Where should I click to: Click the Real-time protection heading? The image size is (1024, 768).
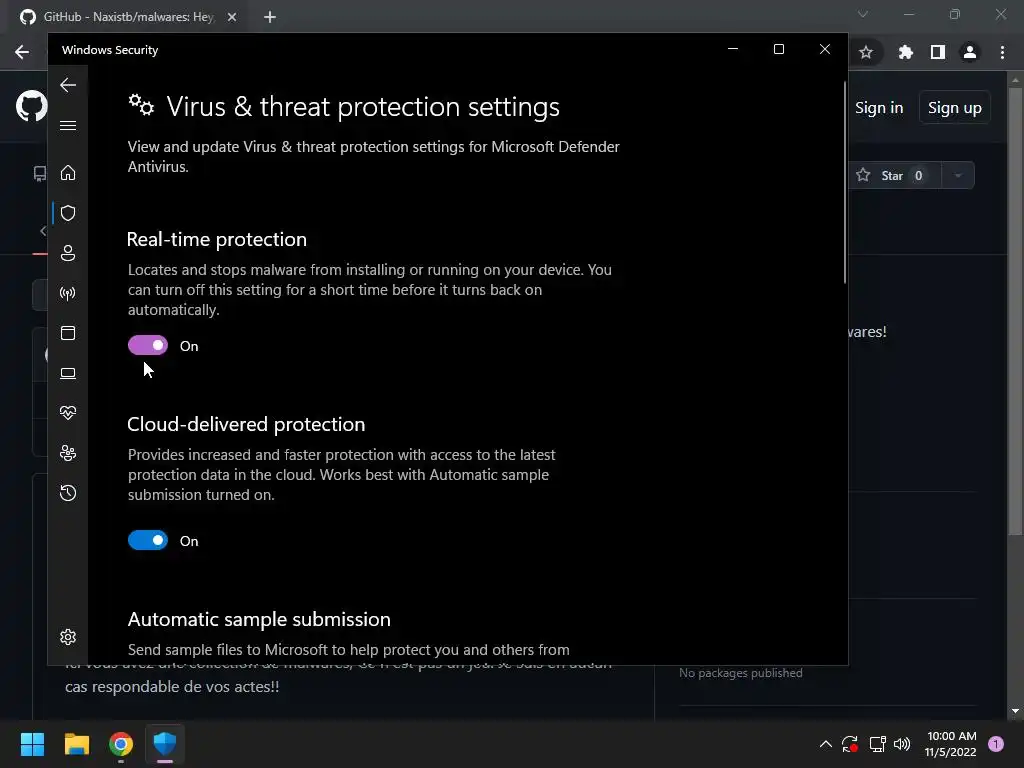217,239
